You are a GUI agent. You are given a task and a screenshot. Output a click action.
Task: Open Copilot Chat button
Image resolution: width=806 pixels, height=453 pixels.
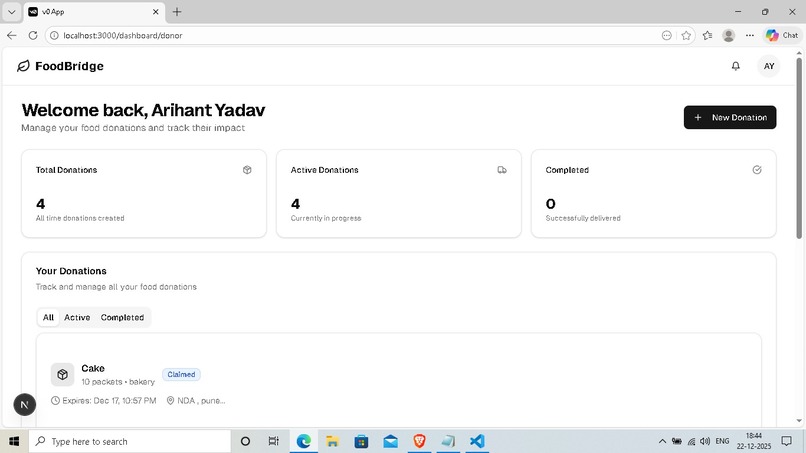(782, 35)
